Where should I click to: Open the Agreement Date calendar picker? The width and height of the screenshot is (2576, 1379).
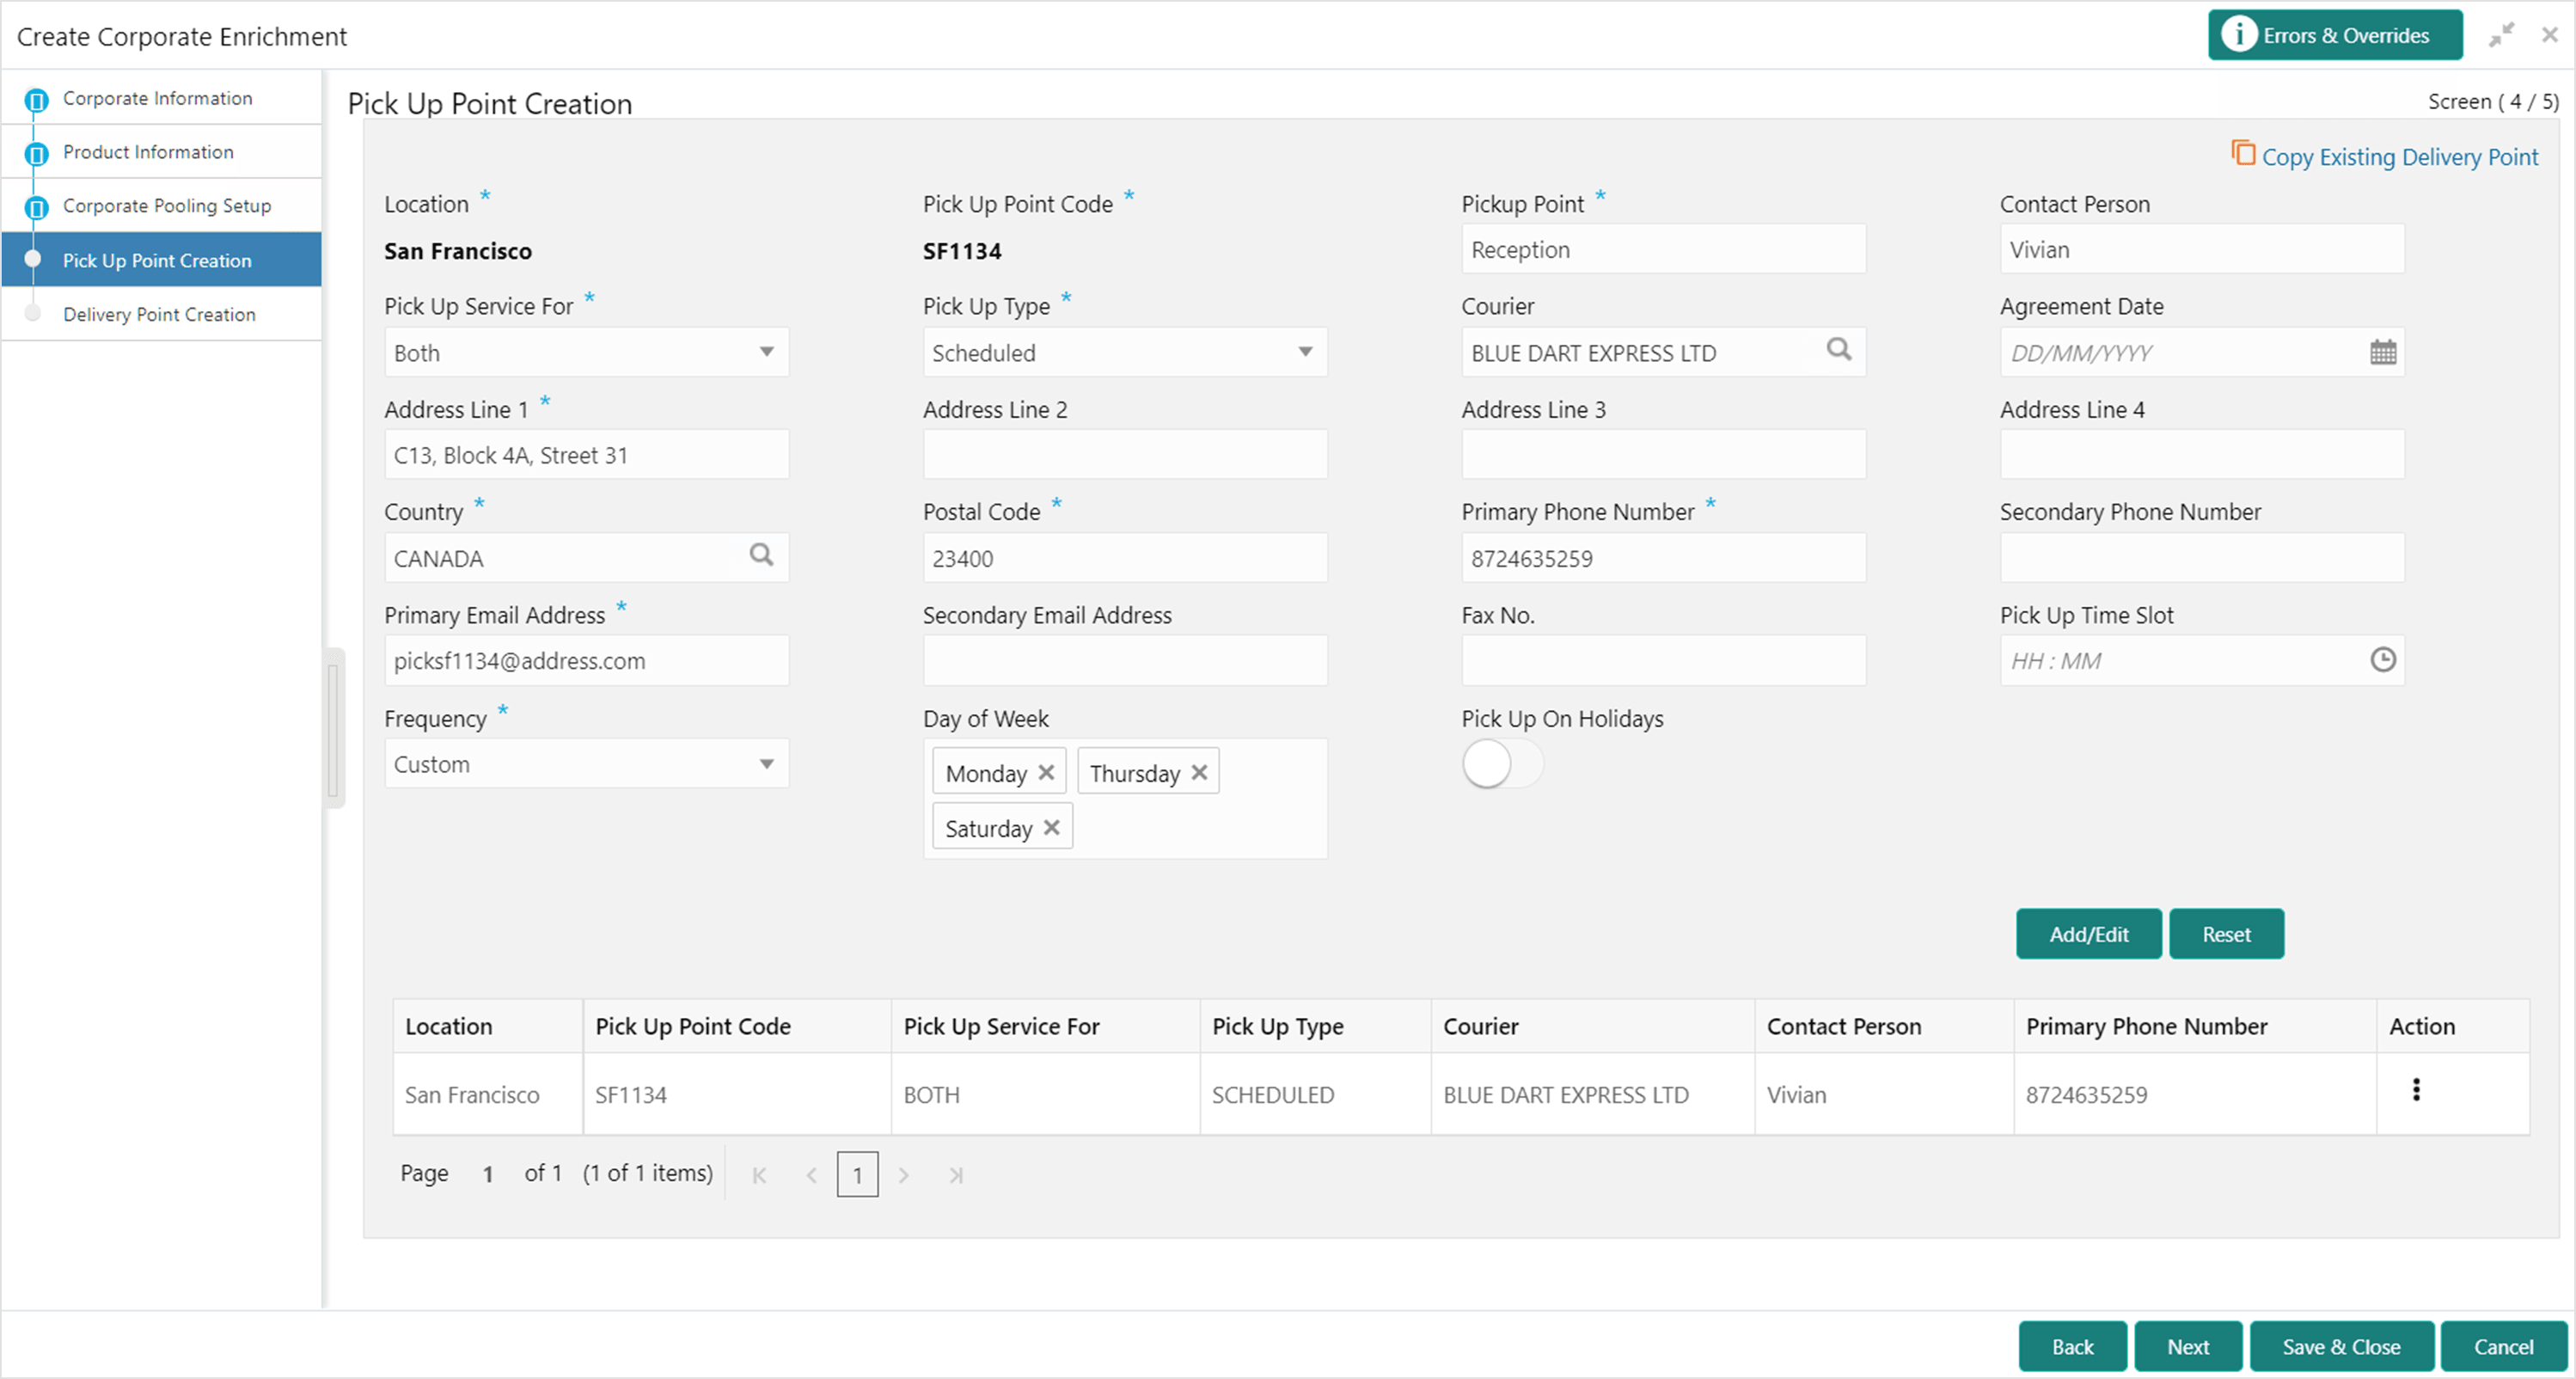pyautogui.click(x=2382, y=352)
